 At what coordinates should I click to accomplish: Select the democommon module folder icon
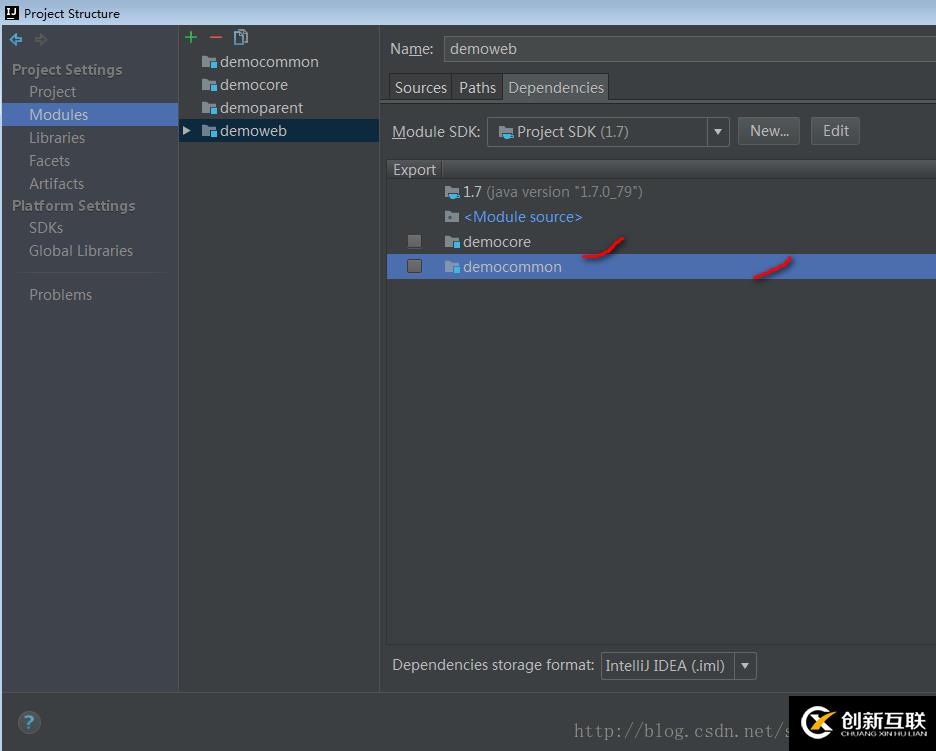click(209, 62)
